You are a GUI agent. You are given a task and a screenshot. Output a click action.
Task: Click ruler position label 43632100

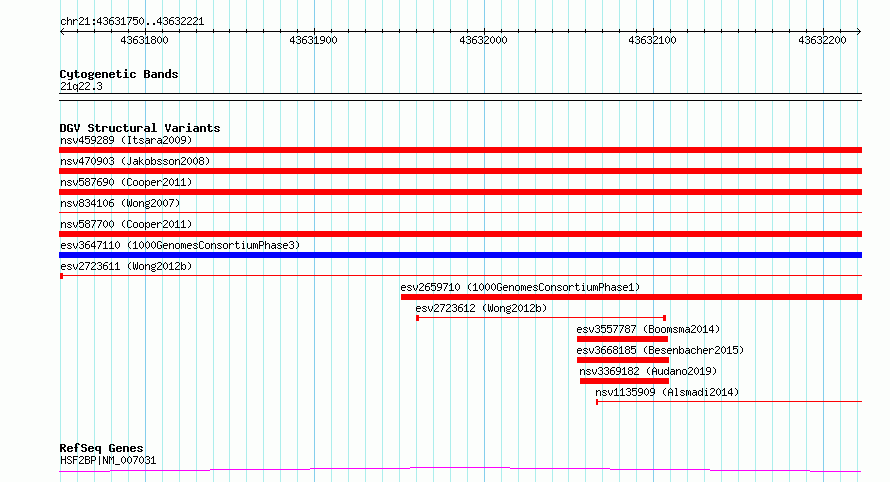tap(652, 40)
